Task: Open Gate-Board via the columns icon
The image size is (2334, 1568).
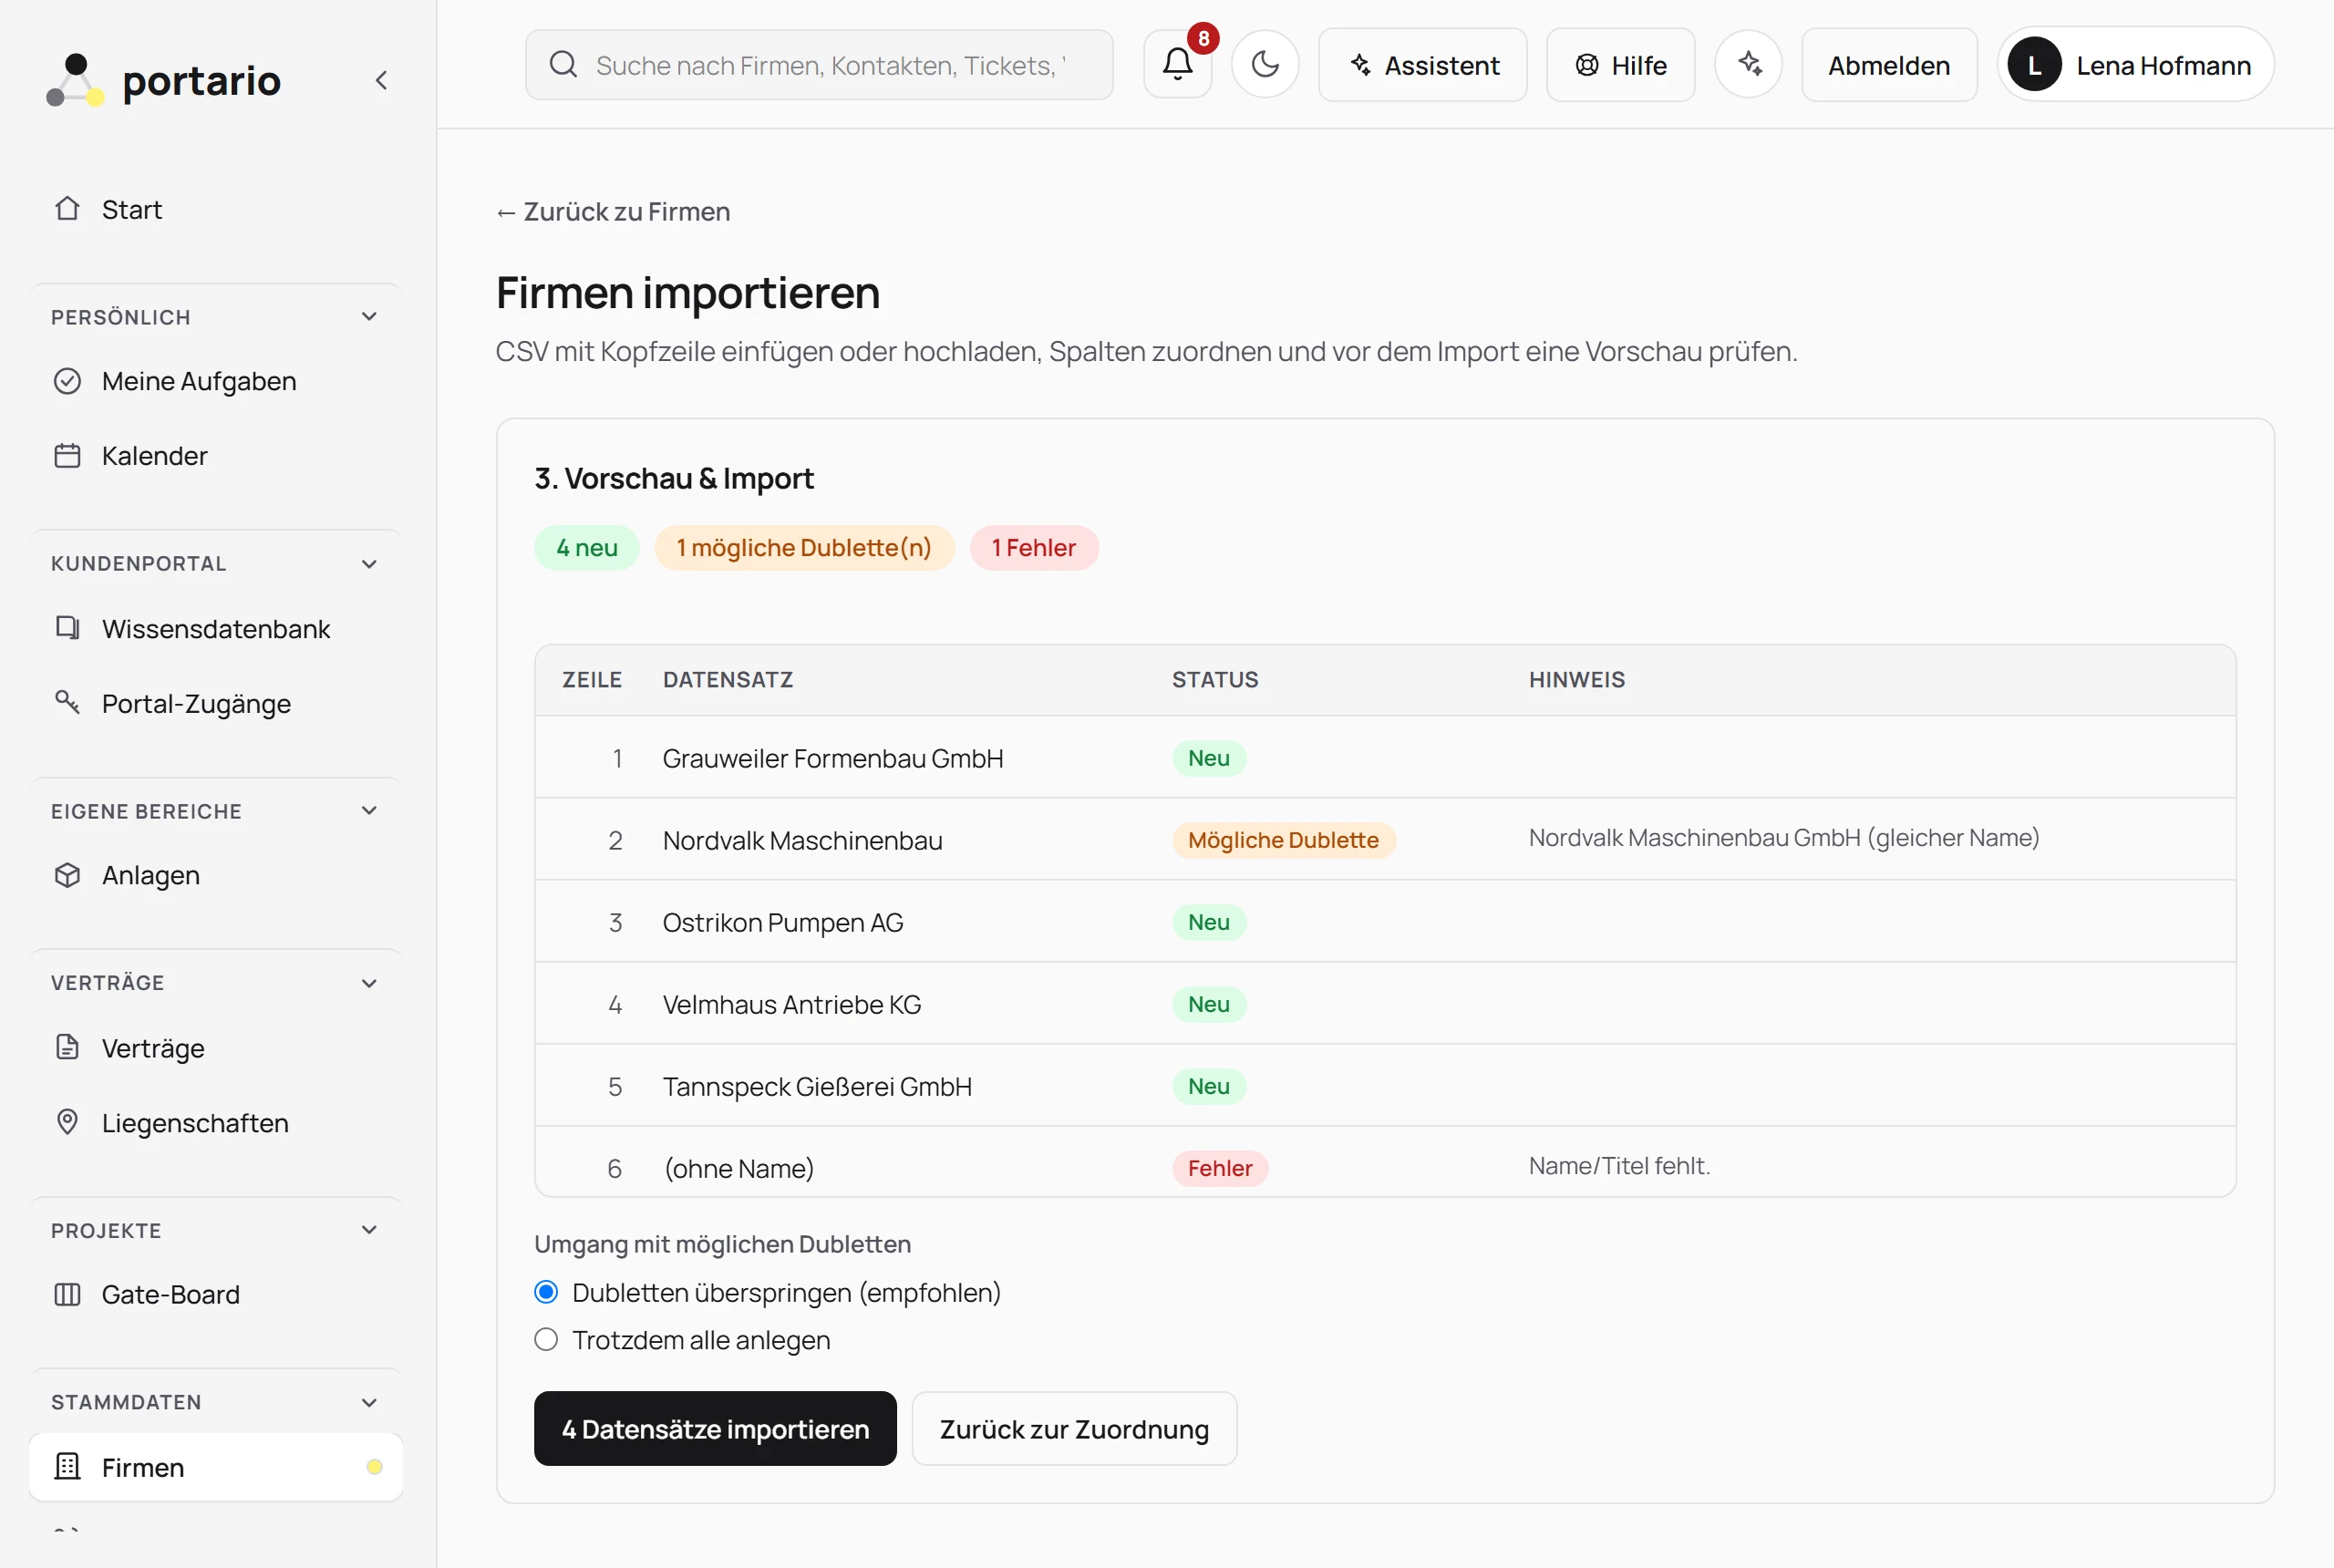Action: (67, 1294)
